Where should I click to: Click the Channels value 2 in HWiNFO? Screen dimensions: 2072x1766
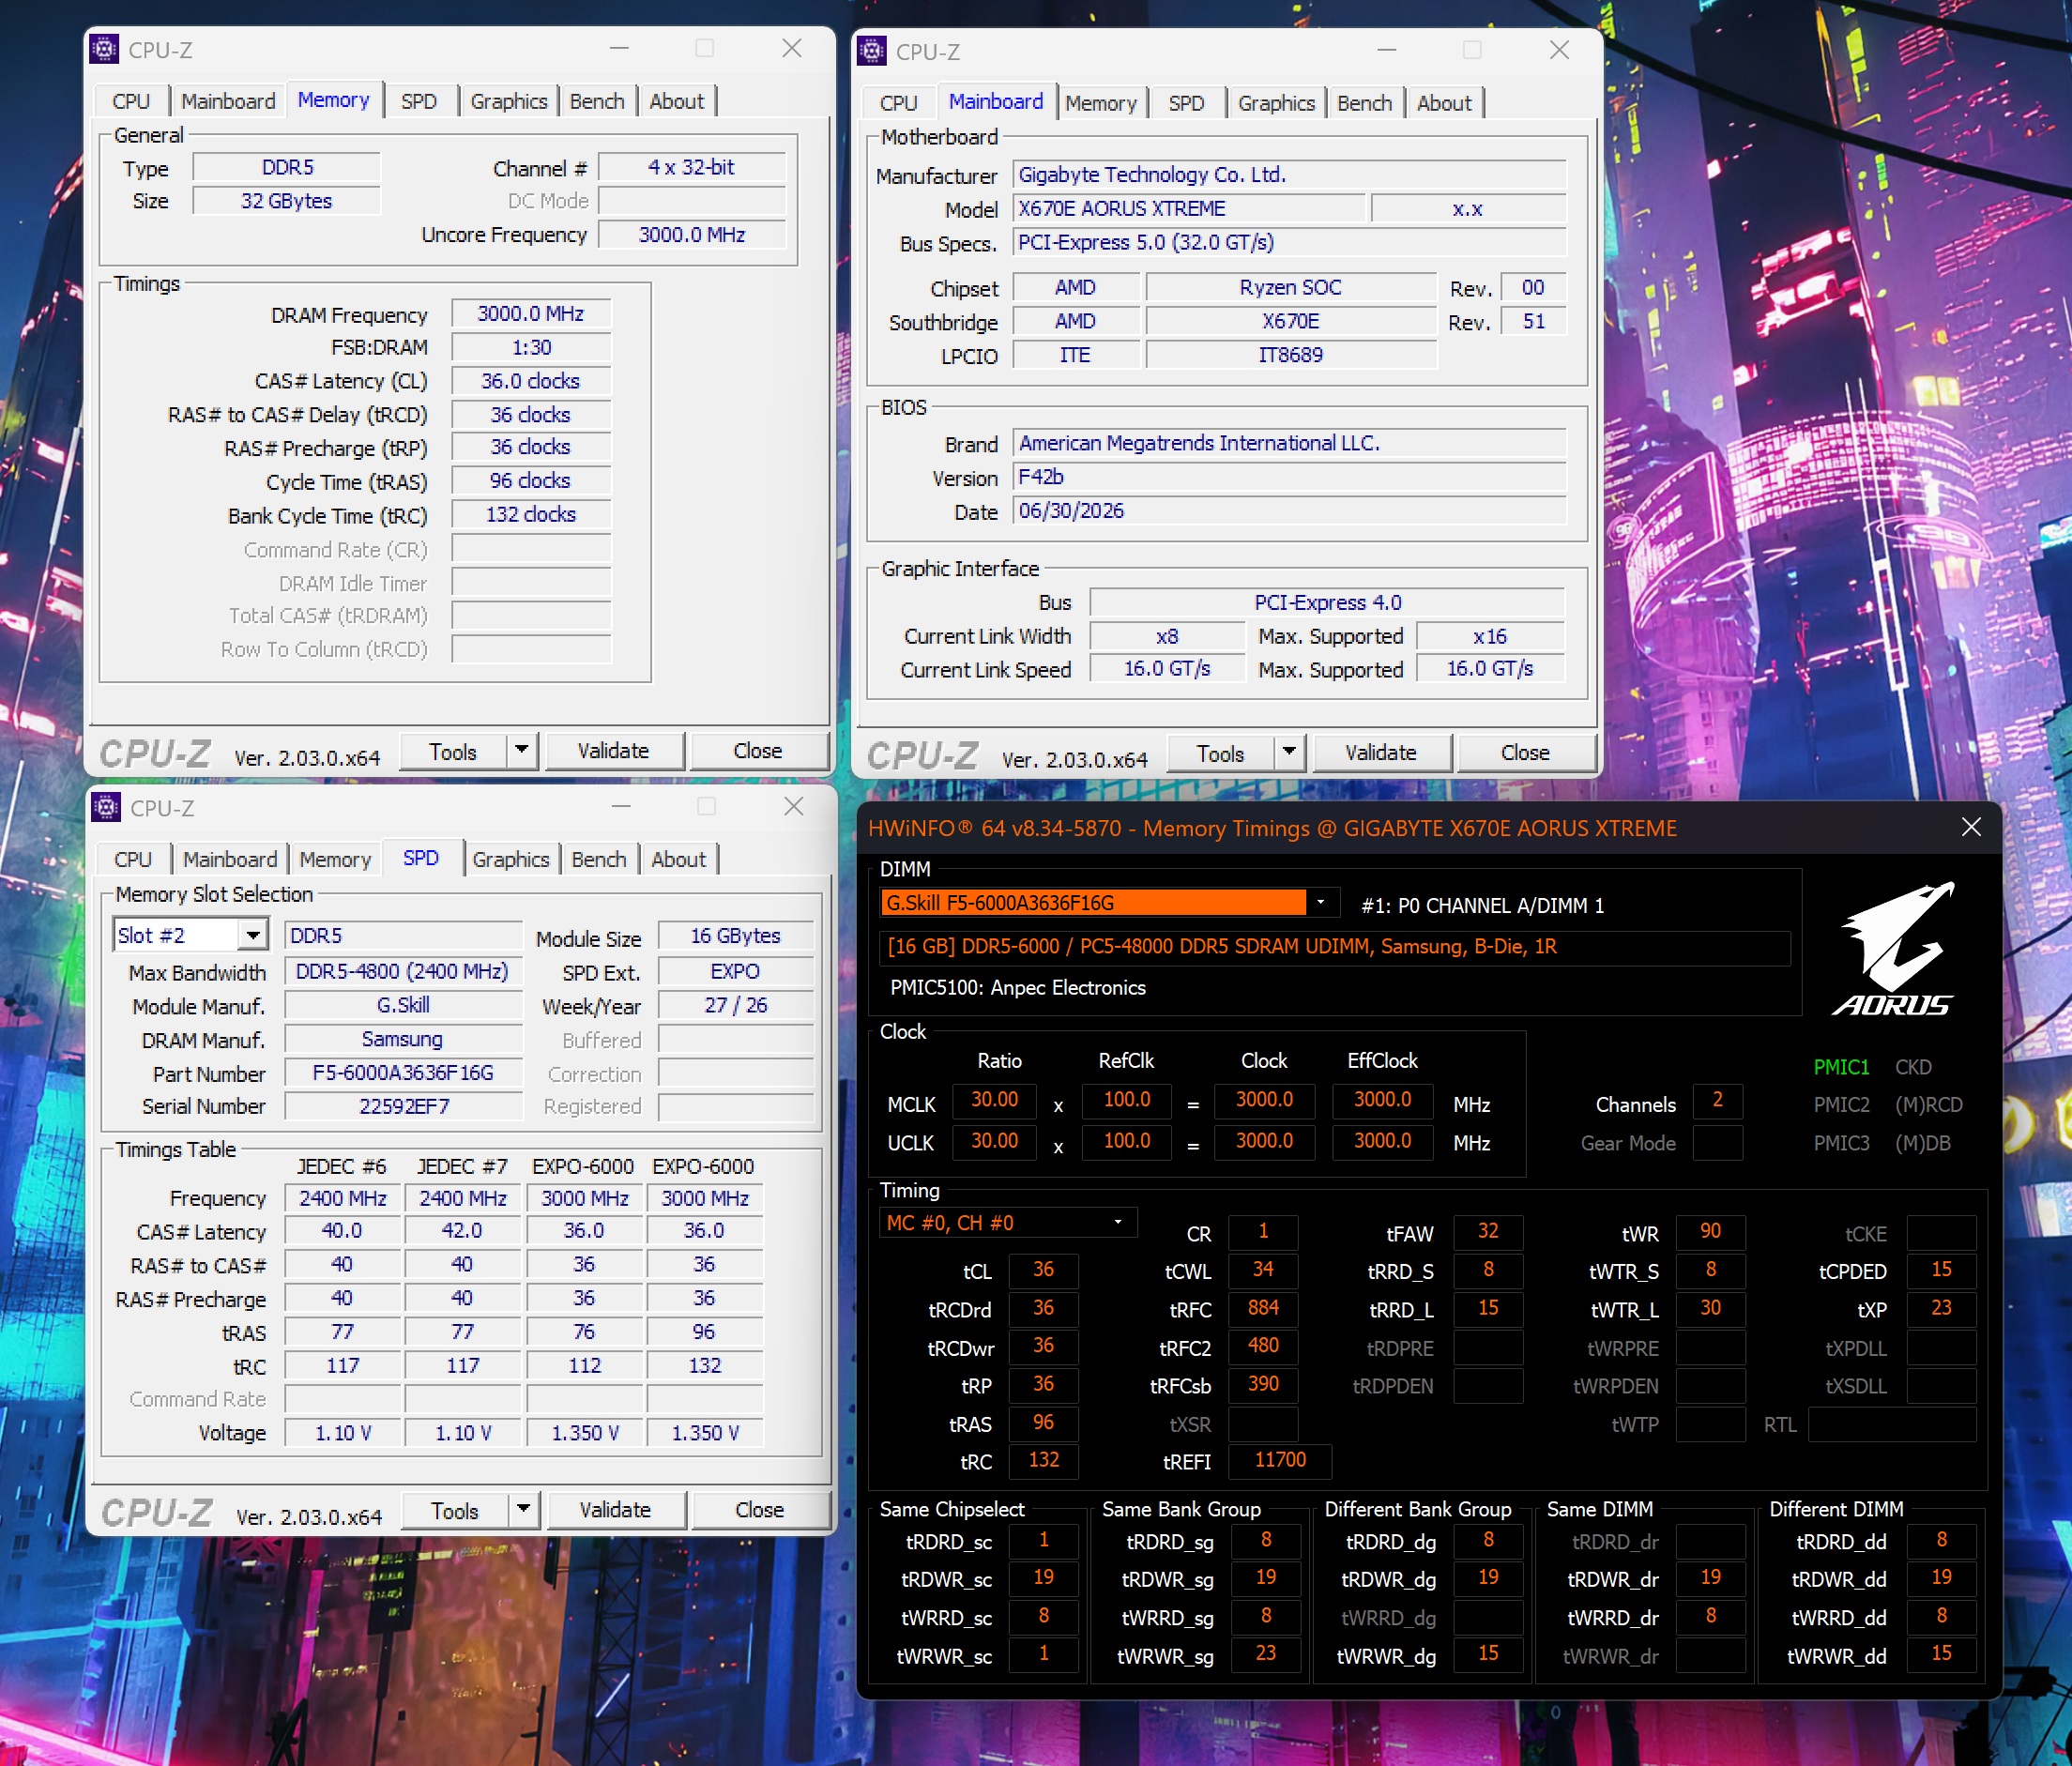[1718, 1101]
